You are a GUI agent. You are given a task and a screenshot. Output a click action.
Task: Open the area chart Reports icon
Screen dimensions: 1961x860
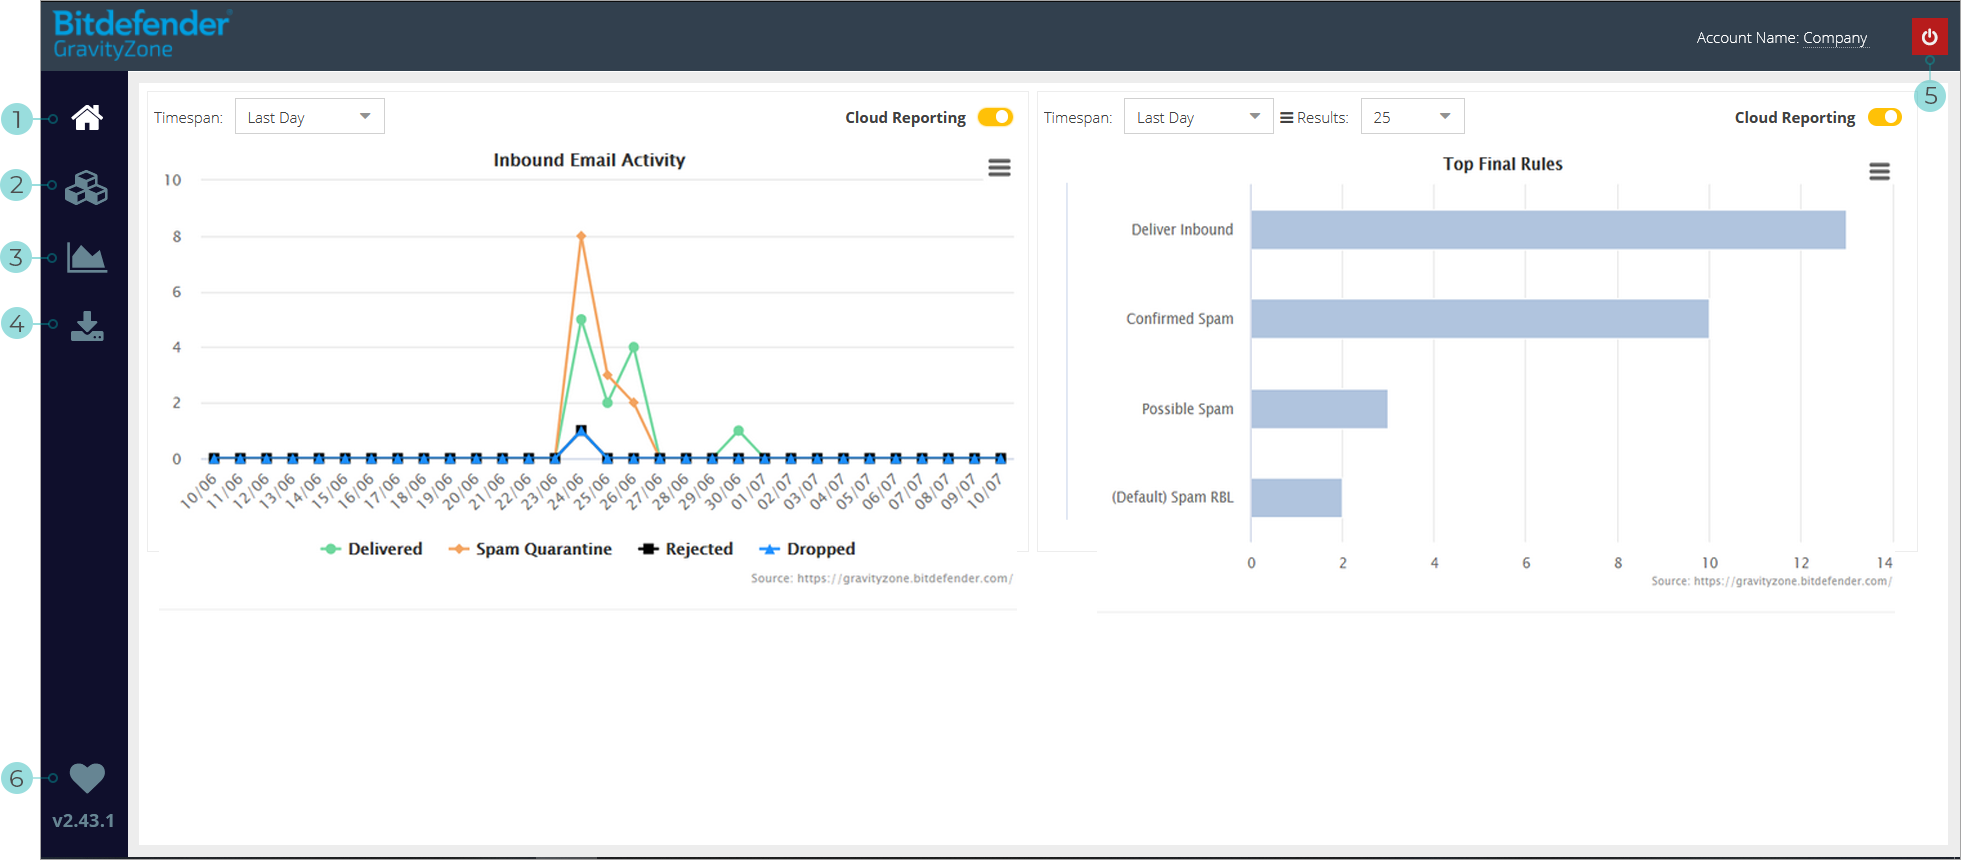pos(87,257)
